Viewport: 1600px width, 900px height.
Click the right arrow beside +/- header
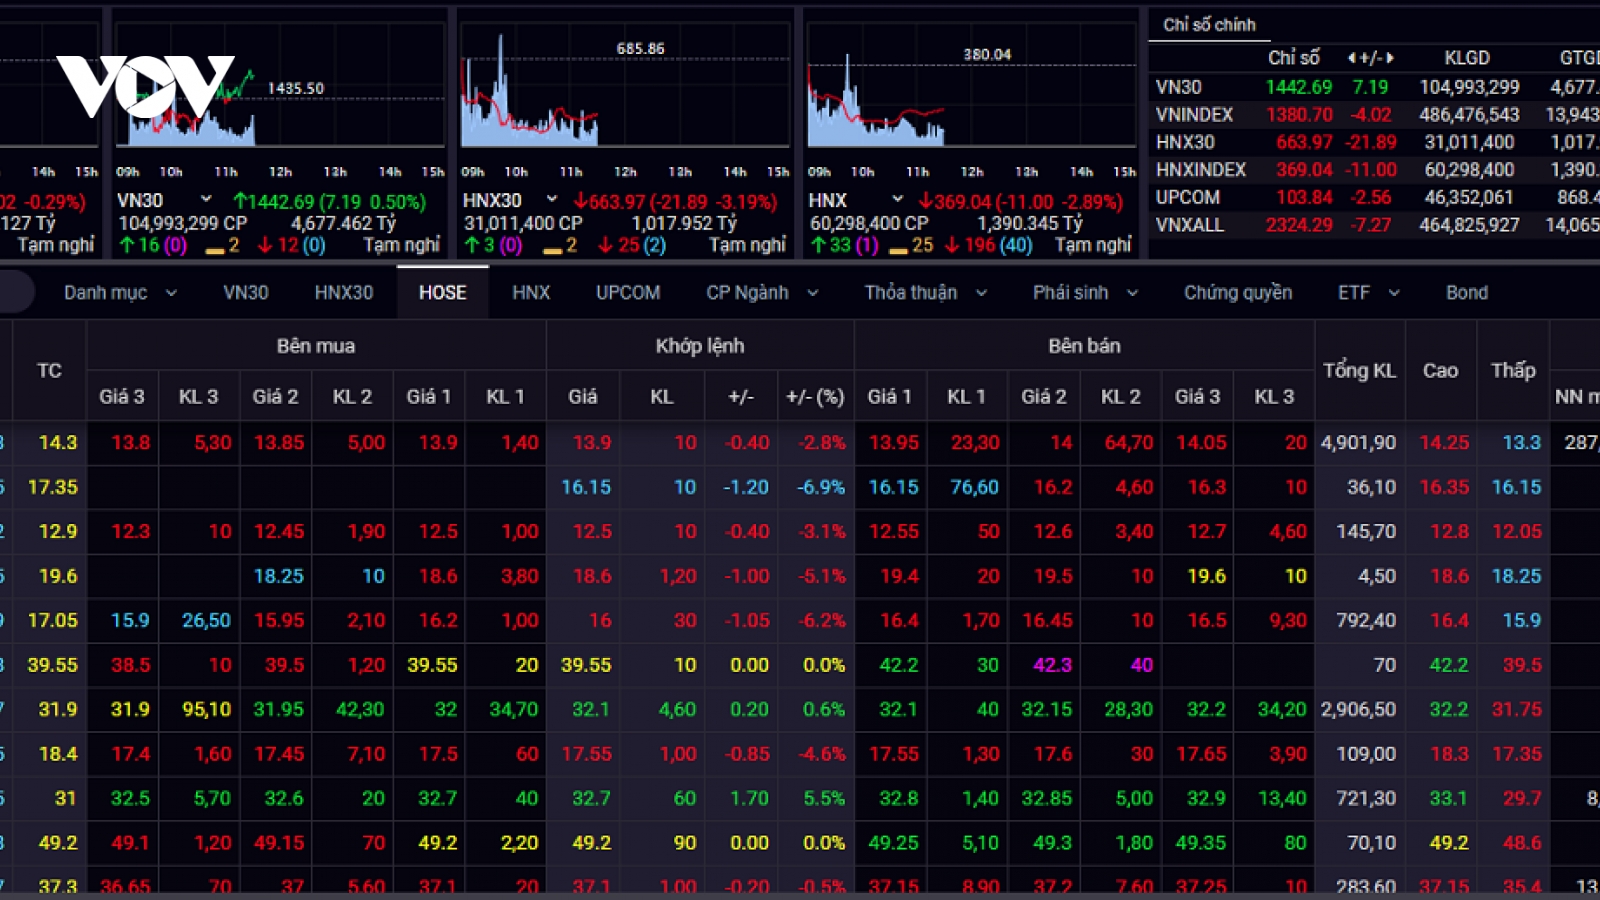click(x=1389, y=58)
